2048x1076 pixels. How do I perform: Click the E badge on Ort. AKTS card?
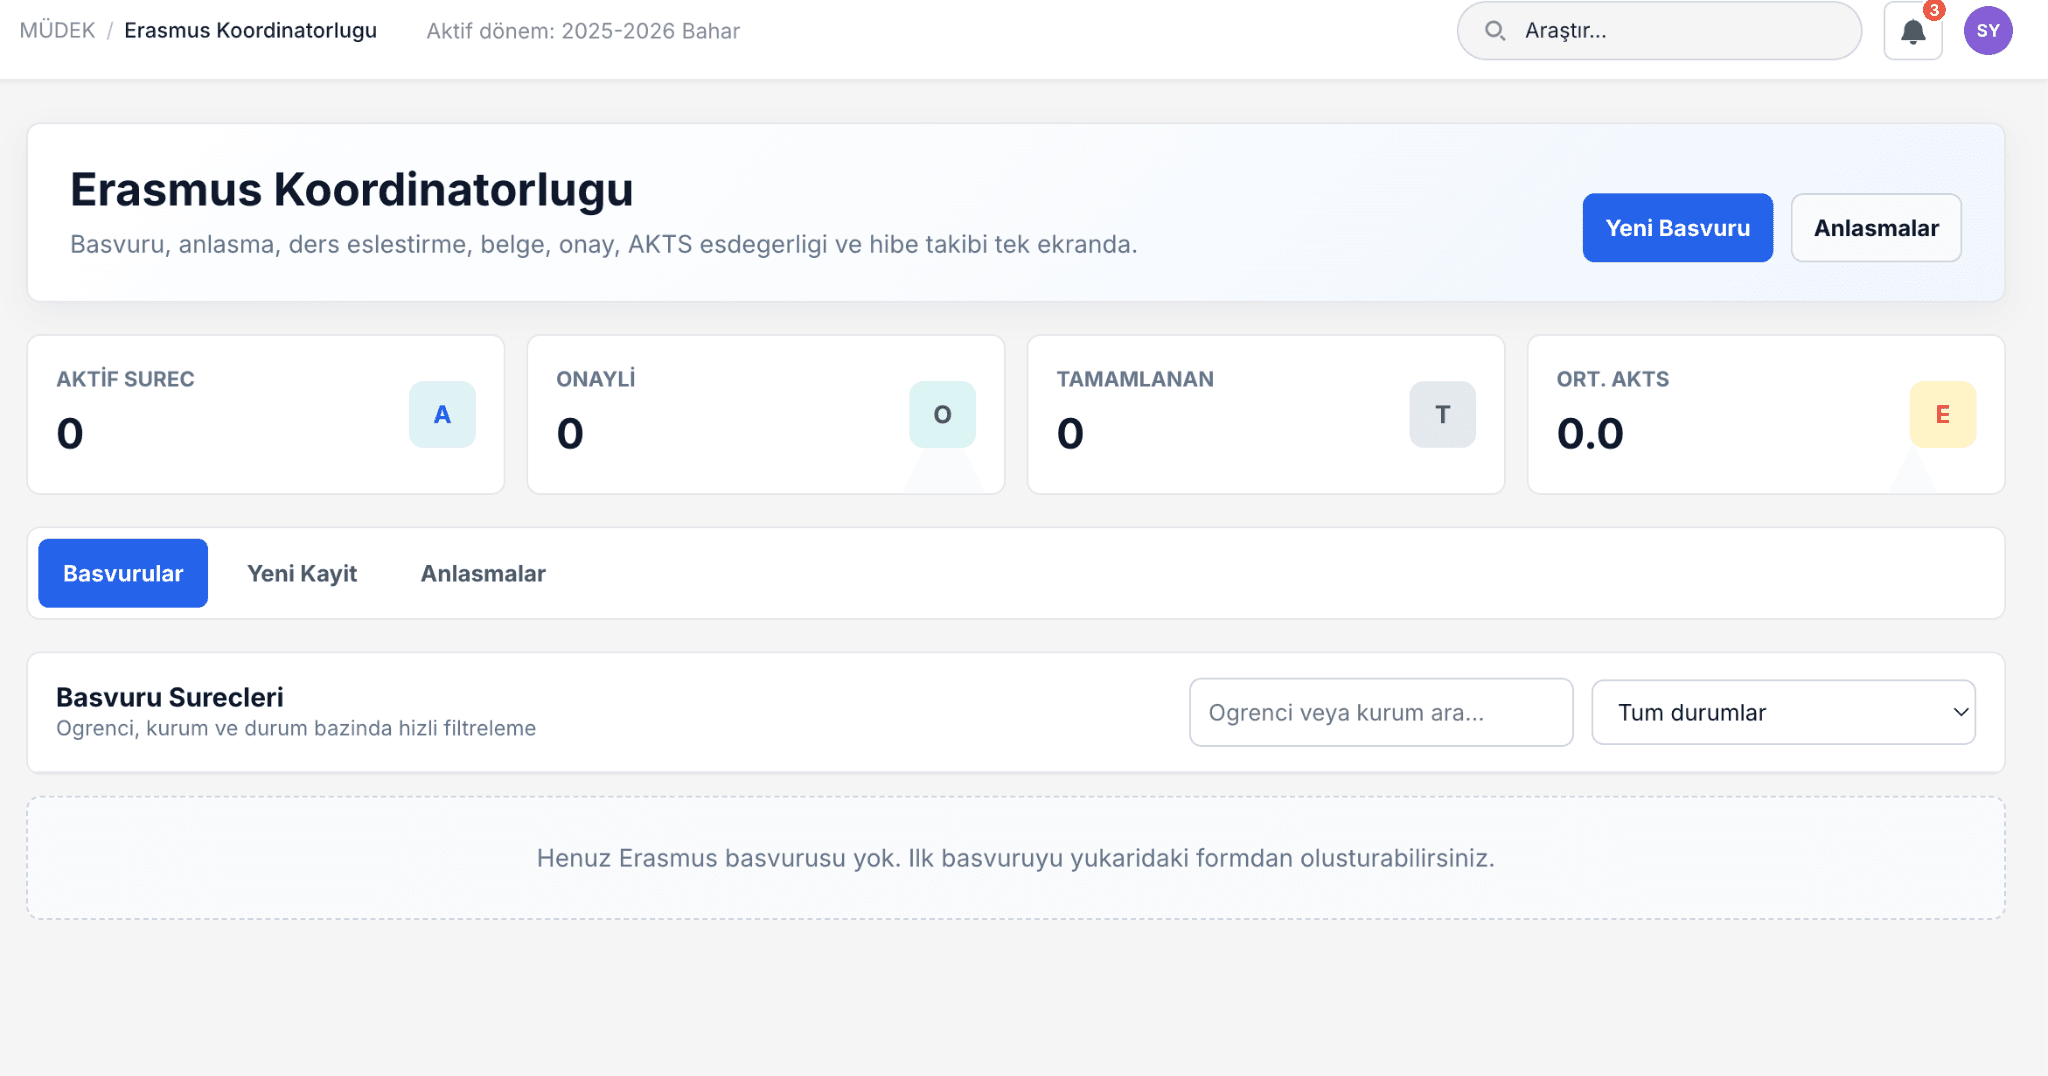pos(1942,414)
